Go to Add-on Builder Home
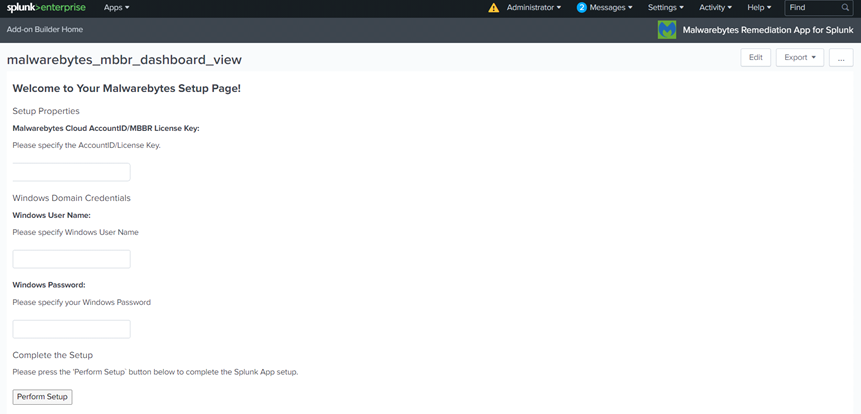This screenshot has width=861, height=414. click(x=45, y=30)
